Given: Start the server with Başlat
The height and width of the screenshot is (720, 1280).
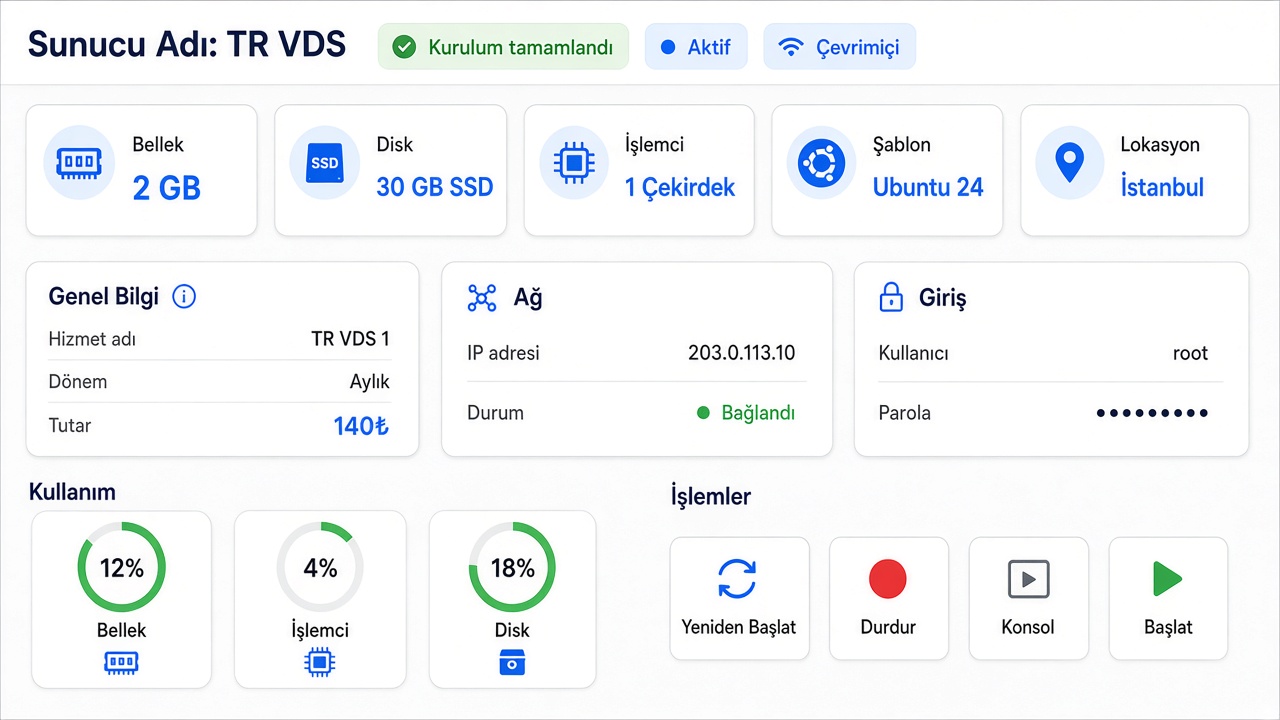Looking at the screenshot, I should pyautogui.click(x=1168, y=598).
